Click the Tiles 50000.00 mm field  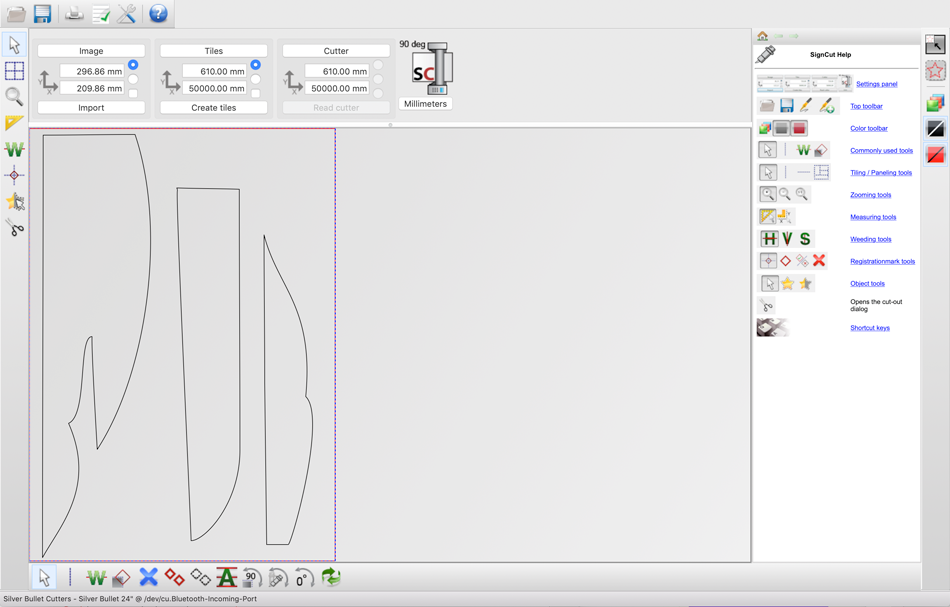pyautogui.click(x=214, y=88)
